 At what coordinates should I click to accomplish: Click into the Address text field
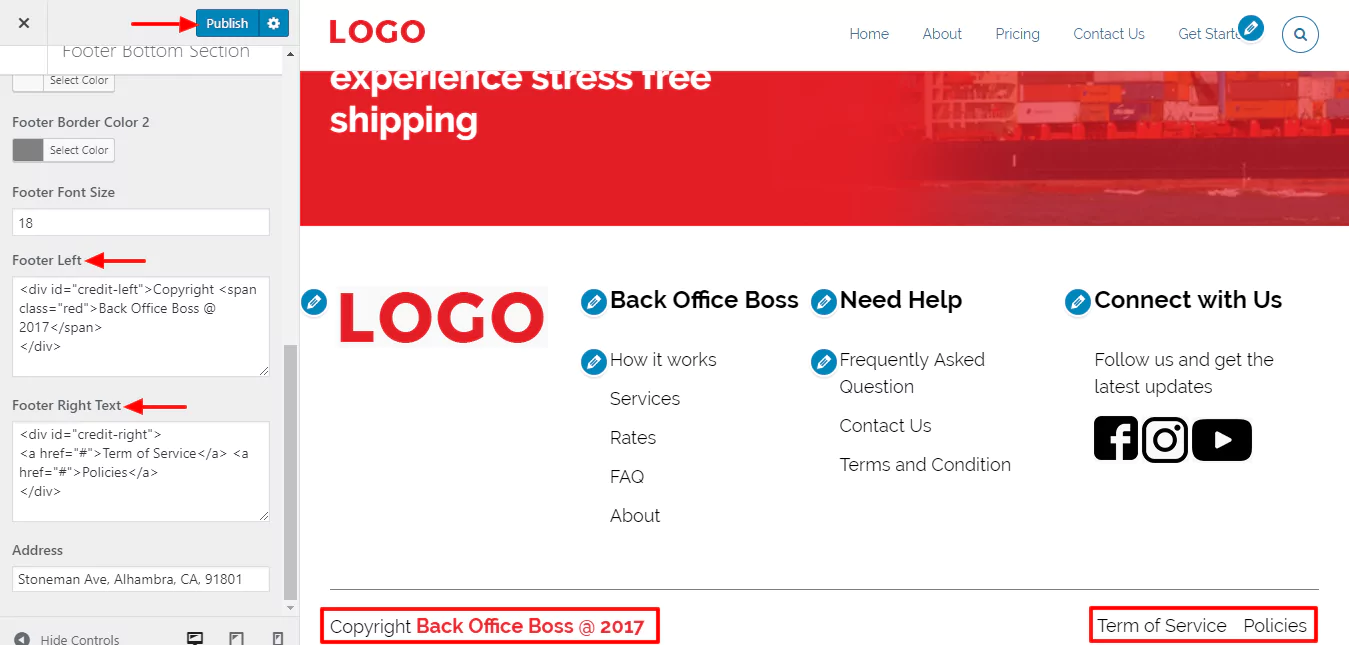click(141, 579)
